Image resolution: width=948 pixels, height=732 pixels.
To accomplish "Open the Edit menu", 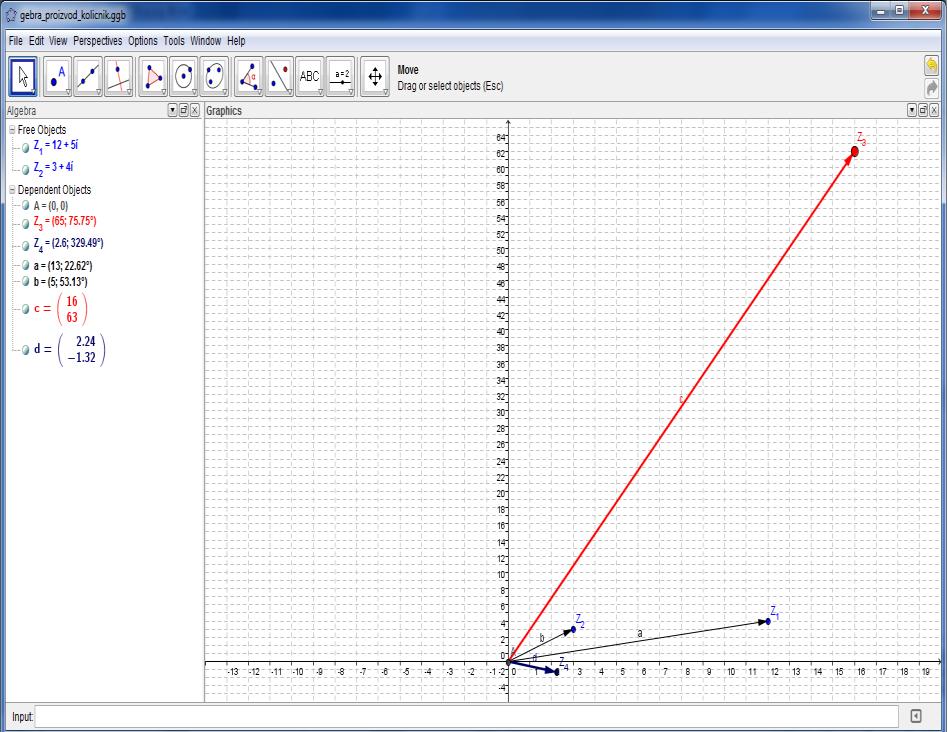I will point(36,40).
